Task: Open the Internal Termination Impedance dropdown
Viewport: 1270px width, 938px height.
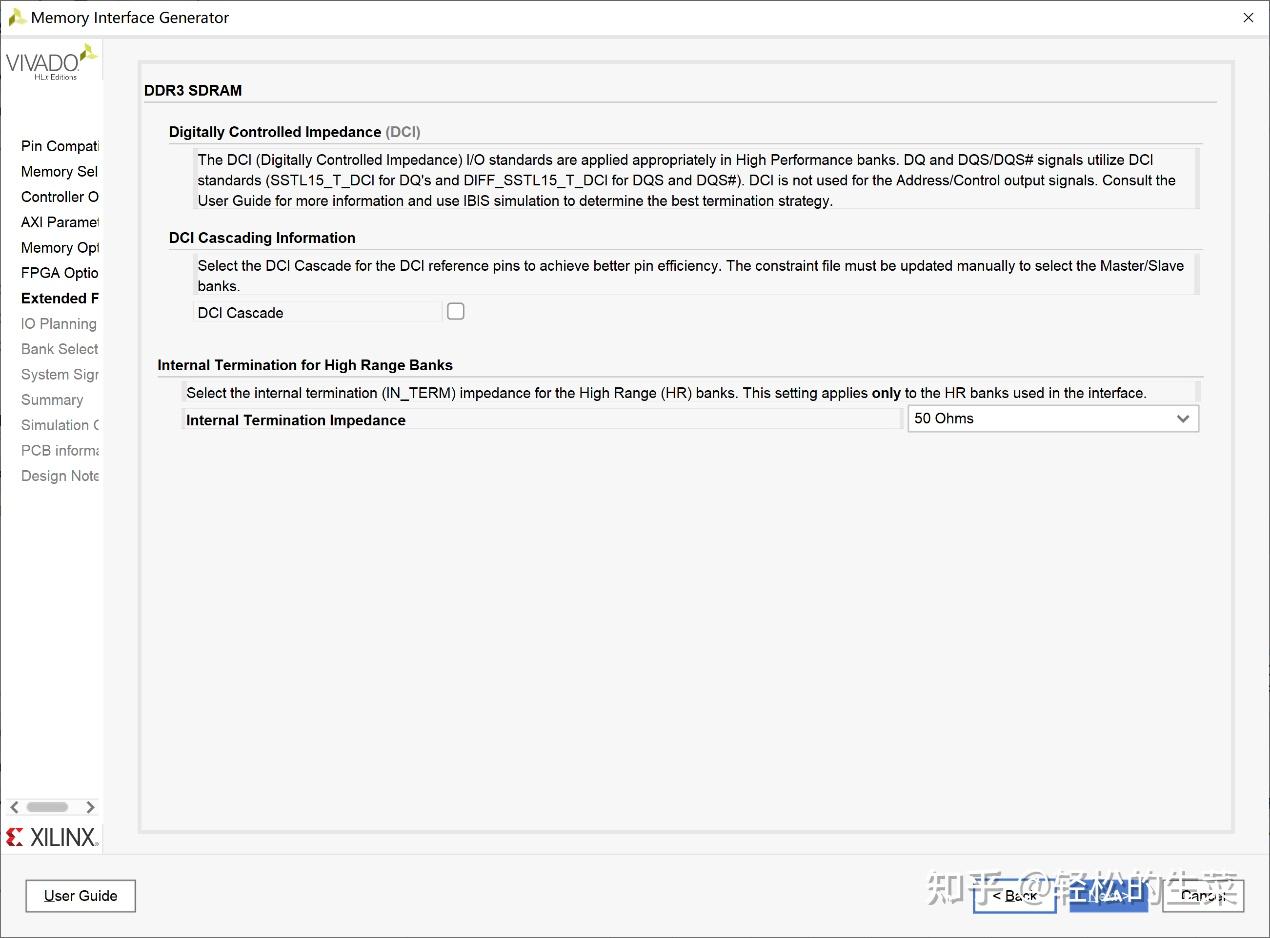Action: (x=1053, y=419)
